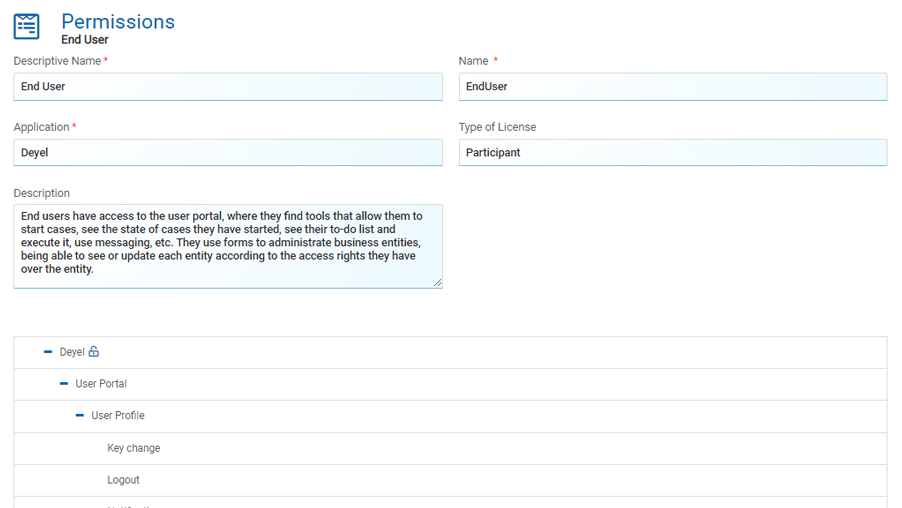Viewport: 902px width, 508px height.
Task: Click the Description textarea resize handle
Action: click(x=438, y=282)
